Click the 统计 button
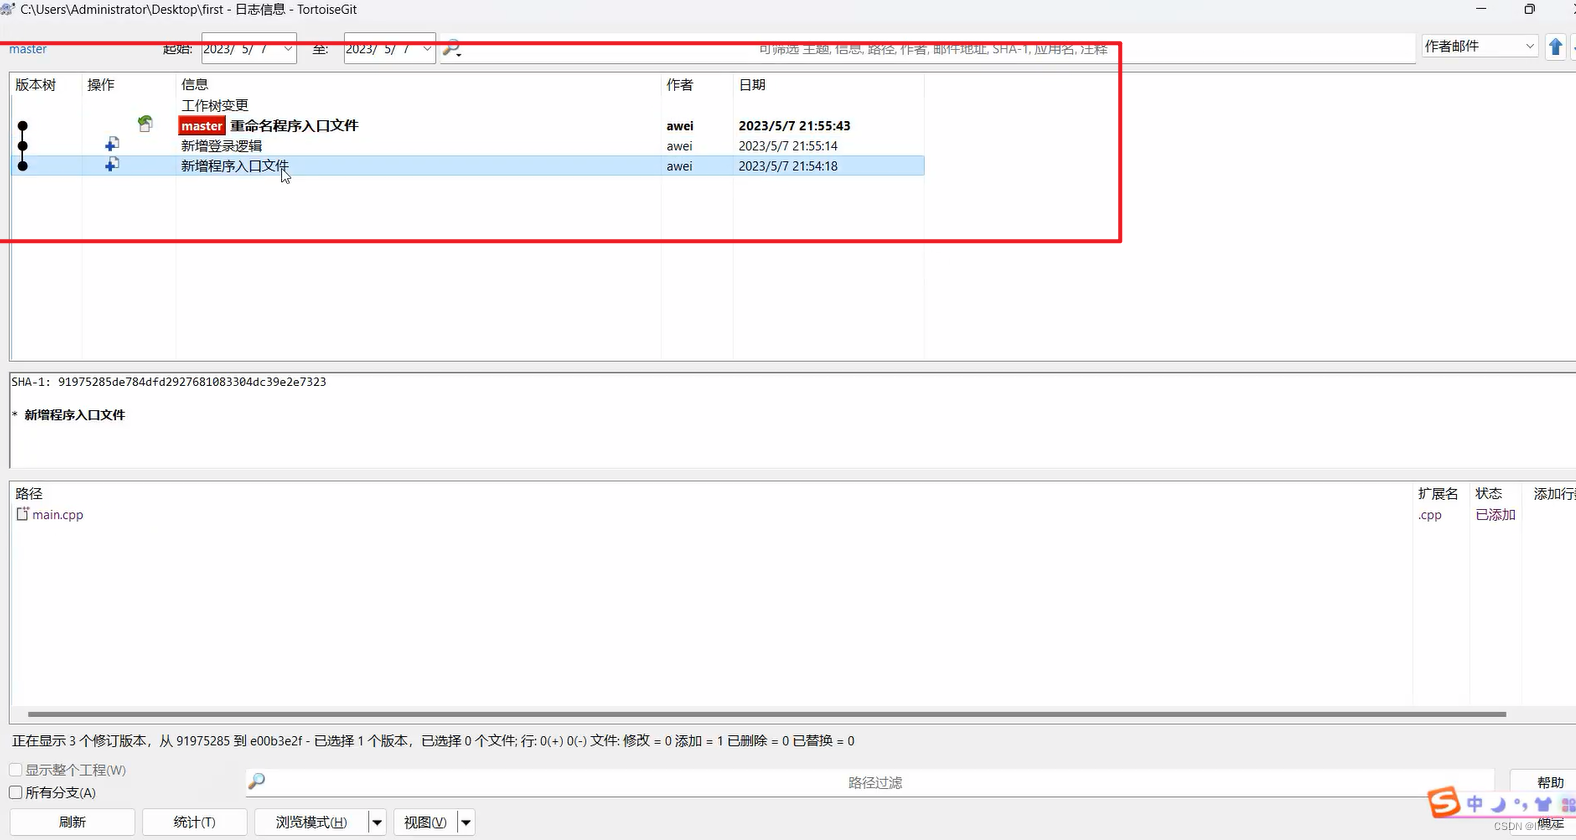This screenshot has width=1576, height=840. tap(194, 822)
